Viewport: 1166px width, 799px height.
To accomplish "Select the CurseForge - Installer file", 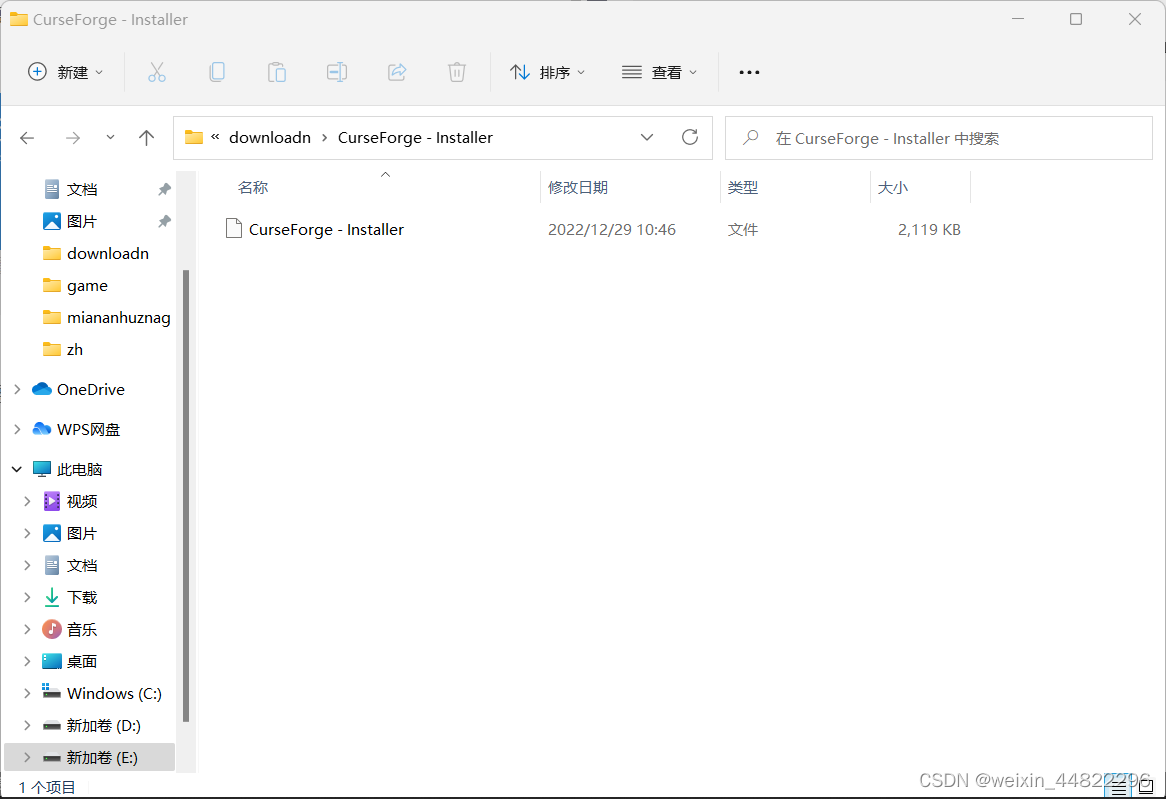I will coord(326,229).
